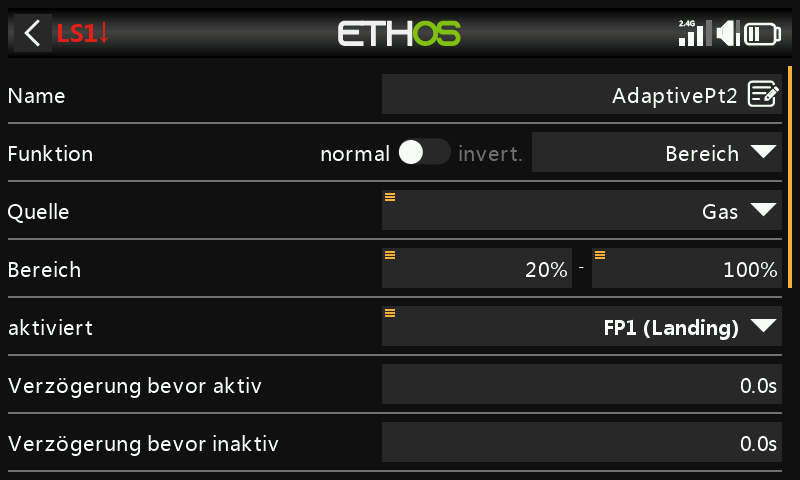800x480 pixels.
Task: Click the orange vertical scrollbar
Action: [x=790, y=177]
